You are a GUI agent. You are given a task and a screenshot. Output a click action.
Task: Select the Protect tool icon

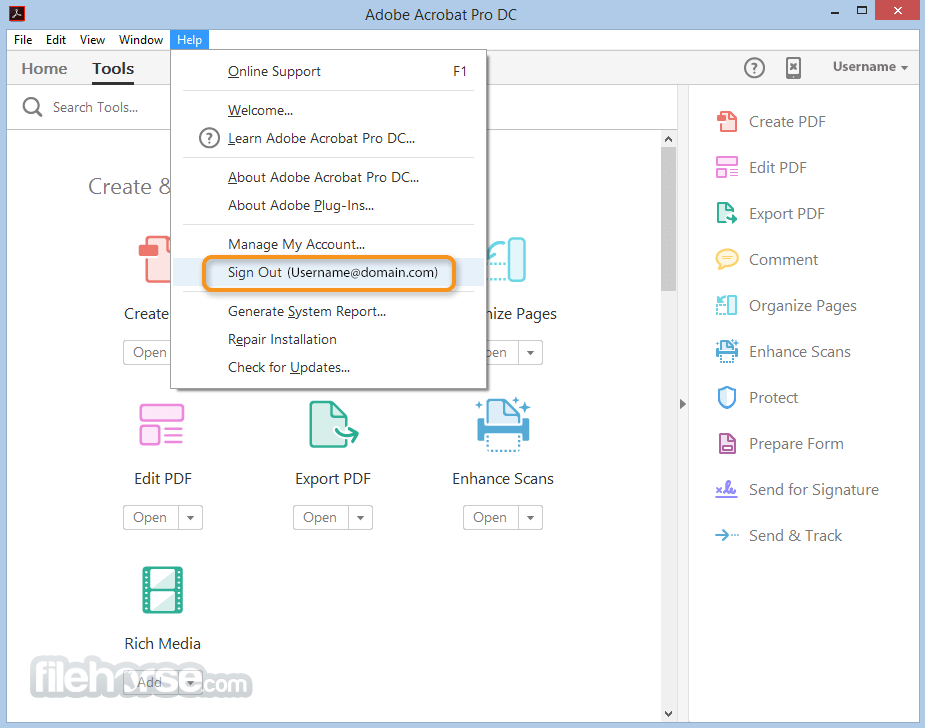(726, 397)
